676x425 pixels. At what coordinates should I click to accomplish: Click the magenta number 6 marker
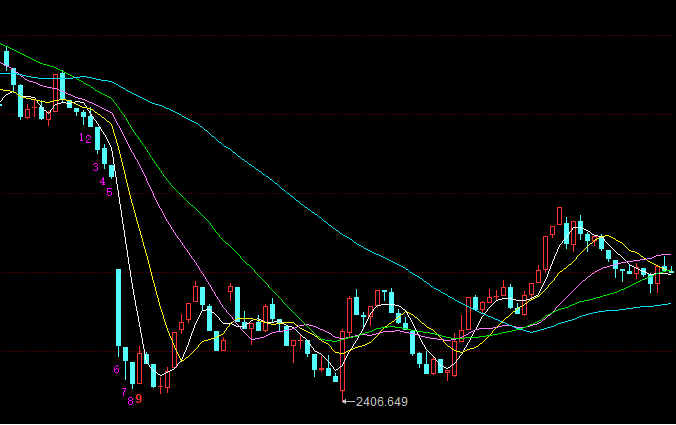click(x=116, y=369)
